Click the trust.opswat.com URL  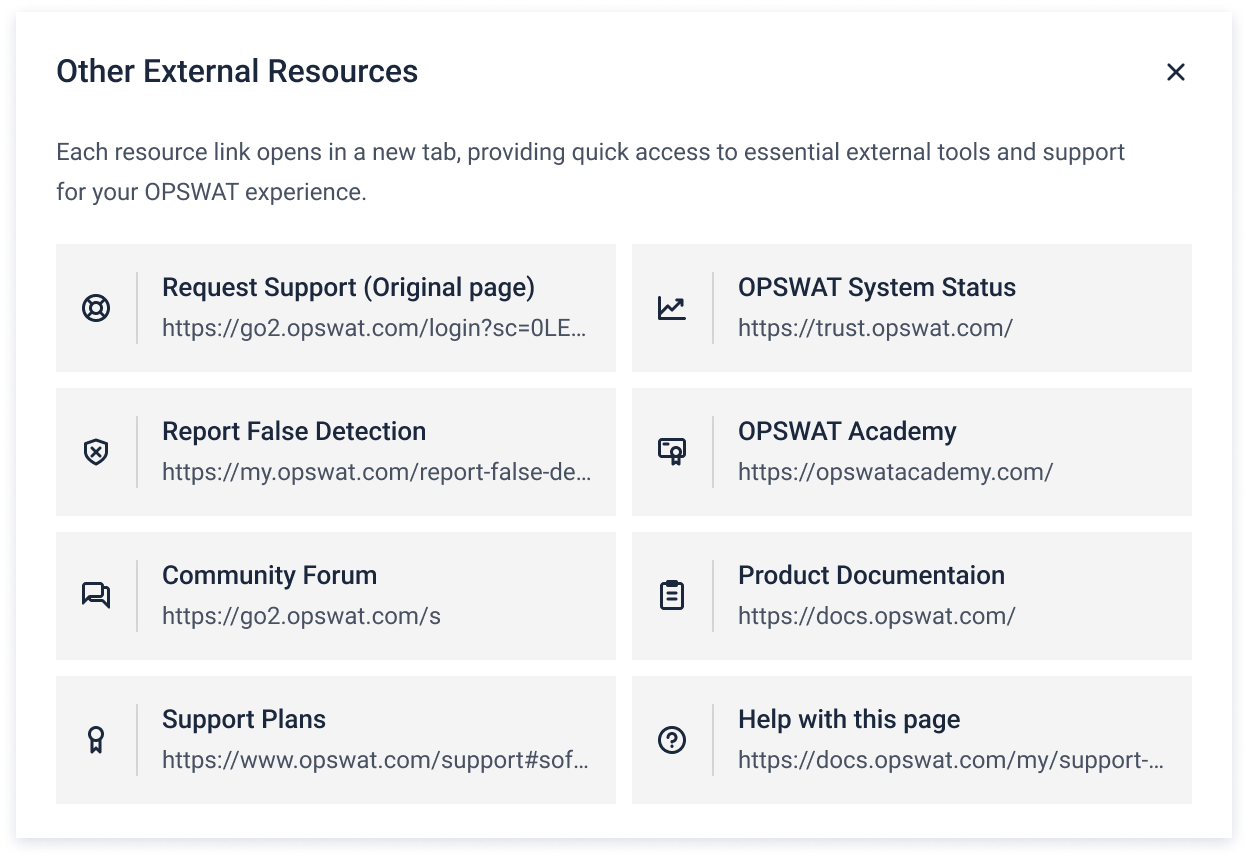click(x=875, y=328)
